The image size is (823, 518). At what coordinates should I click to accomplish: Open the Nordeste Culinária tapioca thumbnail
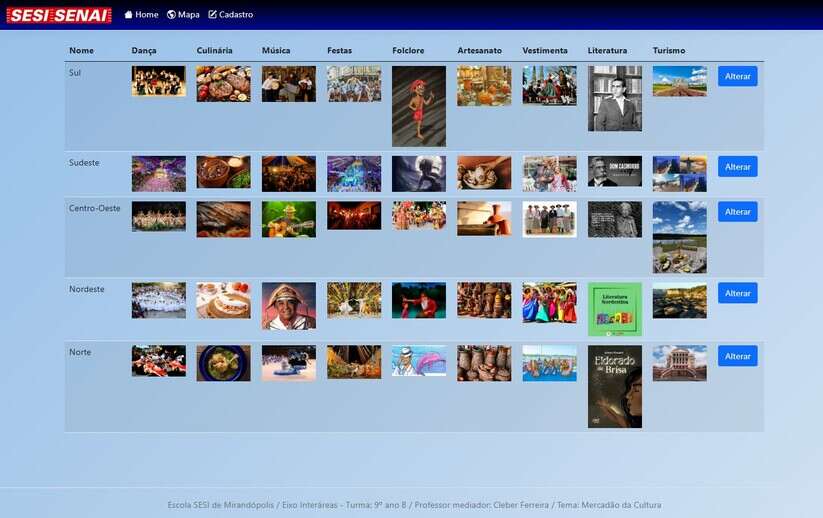(x=224, y=300)
